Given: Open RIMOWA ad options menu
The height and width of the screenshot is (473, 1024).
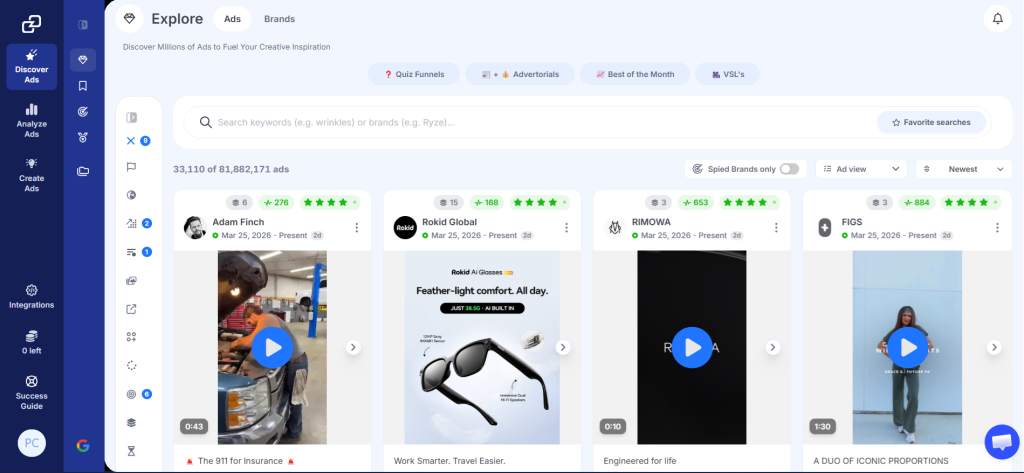Looking at the screenshot, I should coord(776,227).
